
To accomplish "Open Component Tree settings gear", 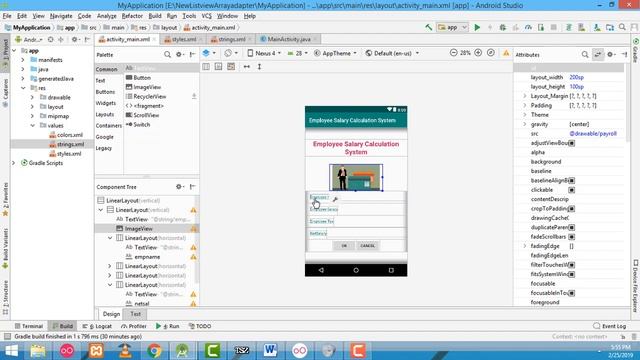I will click(179, 187).
